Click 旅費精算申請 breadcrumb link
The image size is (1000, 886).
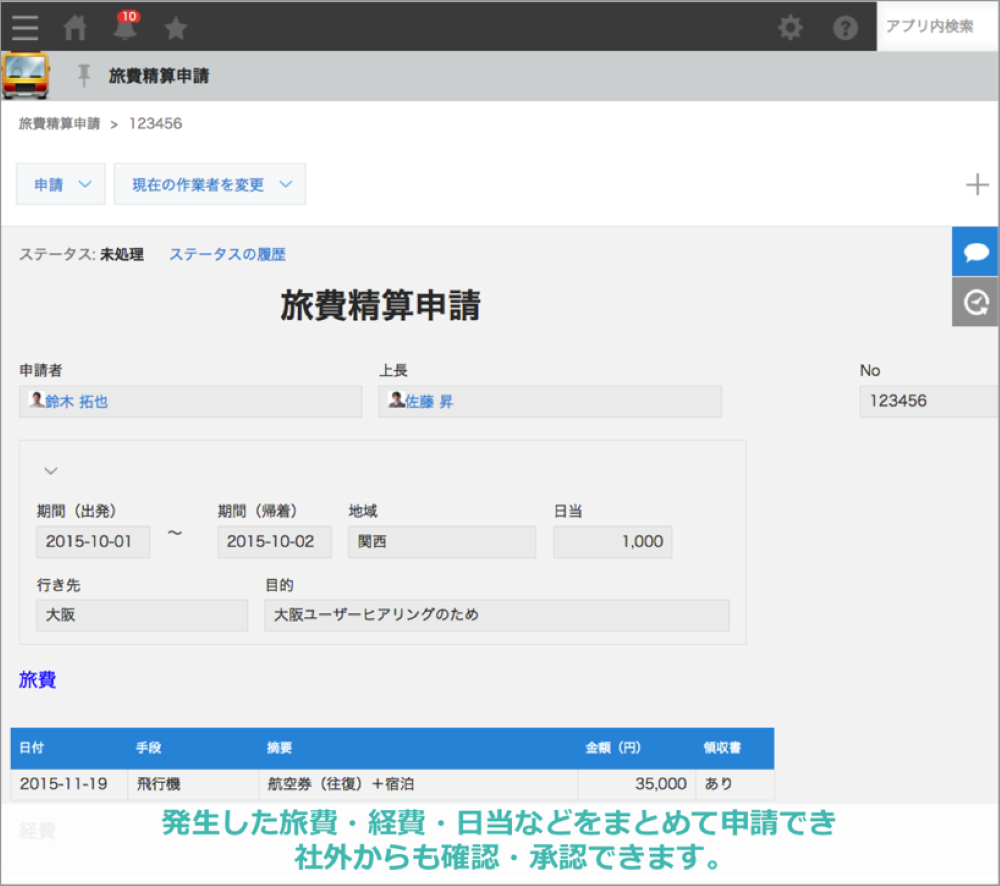coord(59,124)
